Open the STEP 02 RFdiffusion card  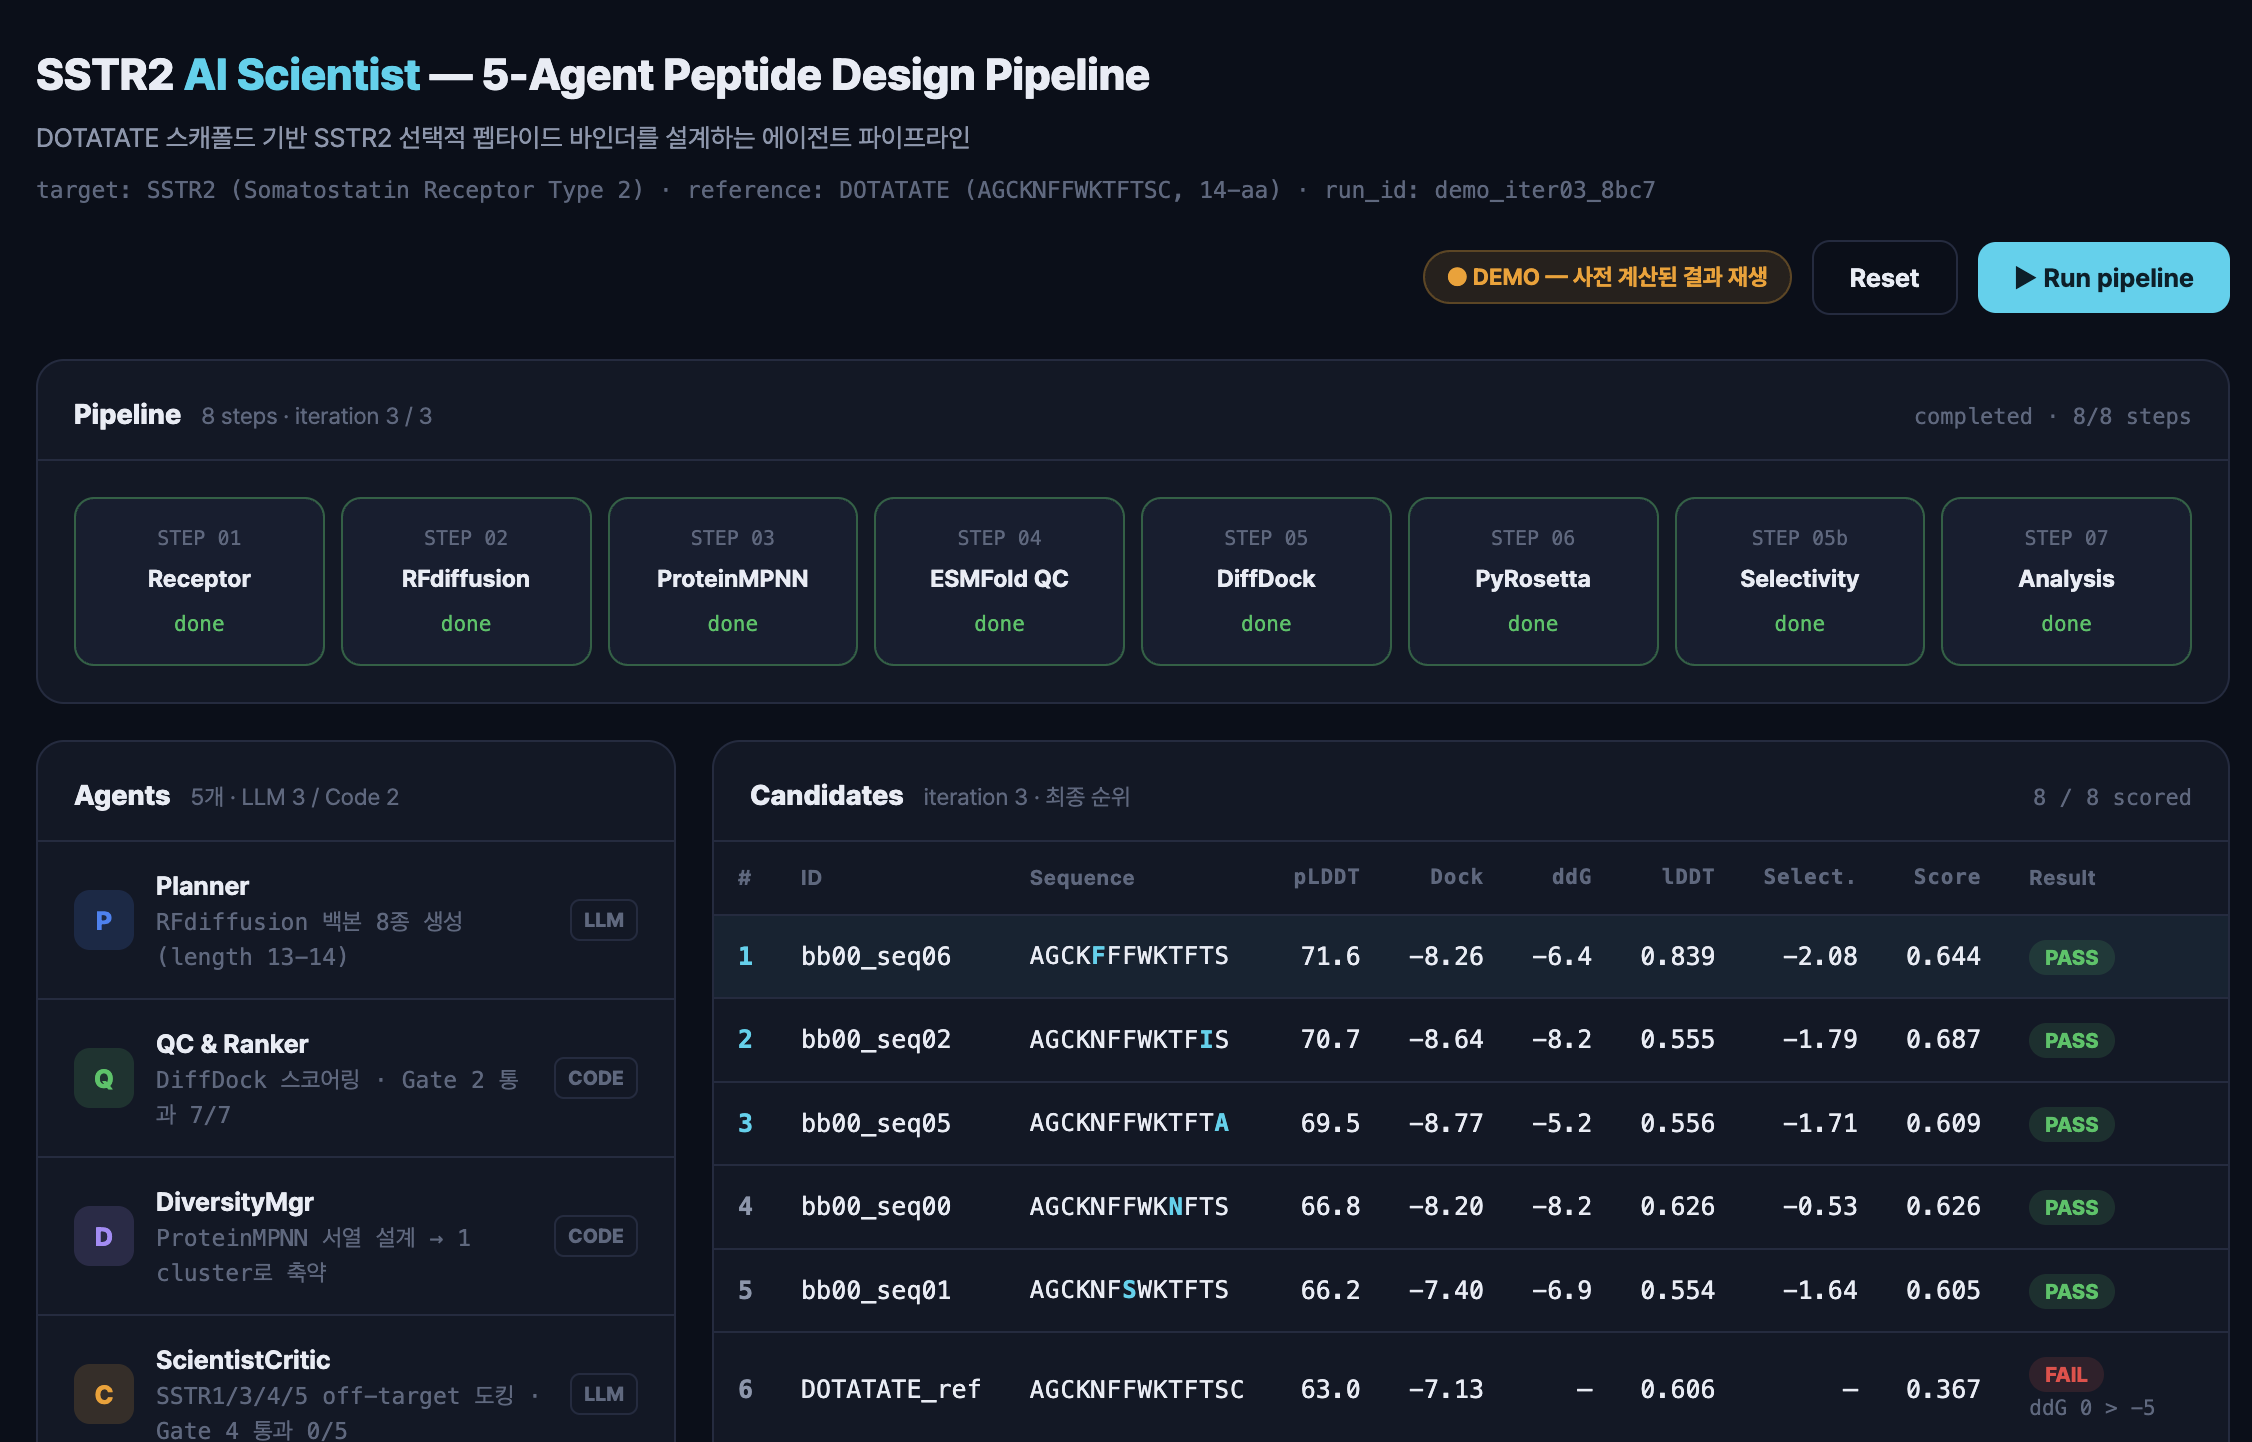(x=466, y=581)
